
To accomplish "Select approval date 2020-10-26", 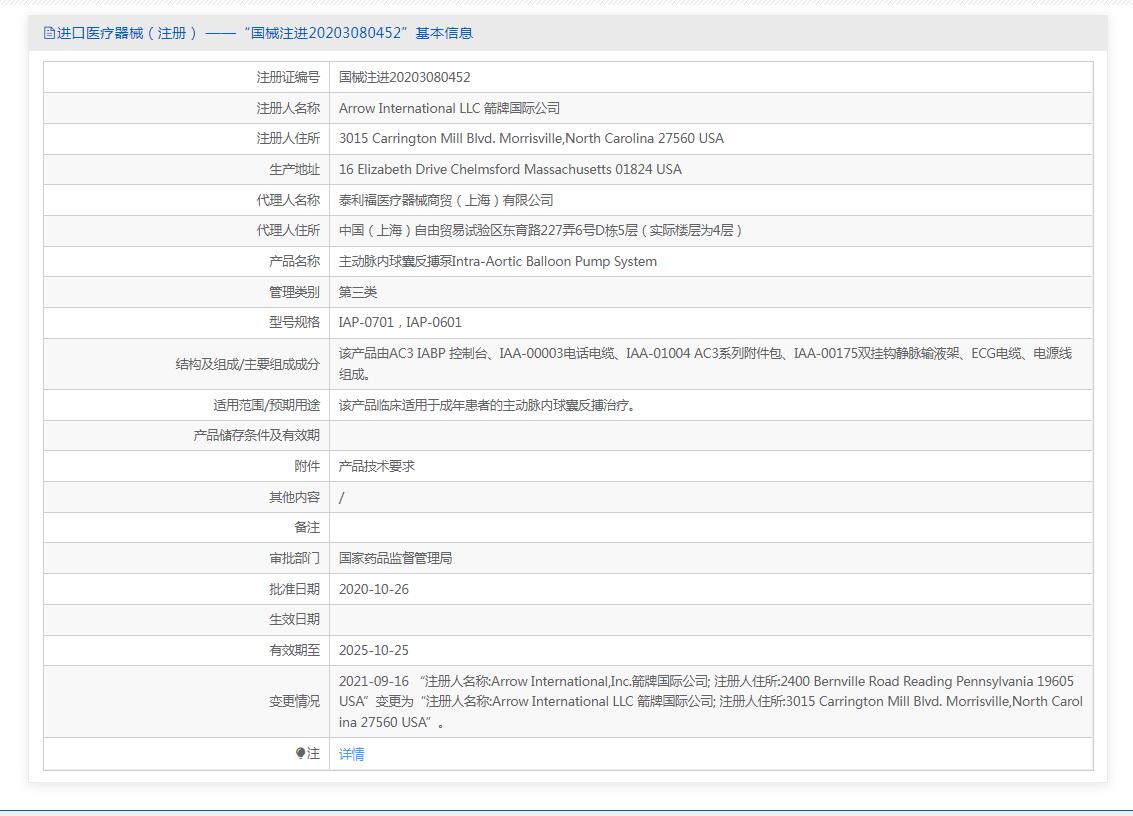I will [374, 590].
